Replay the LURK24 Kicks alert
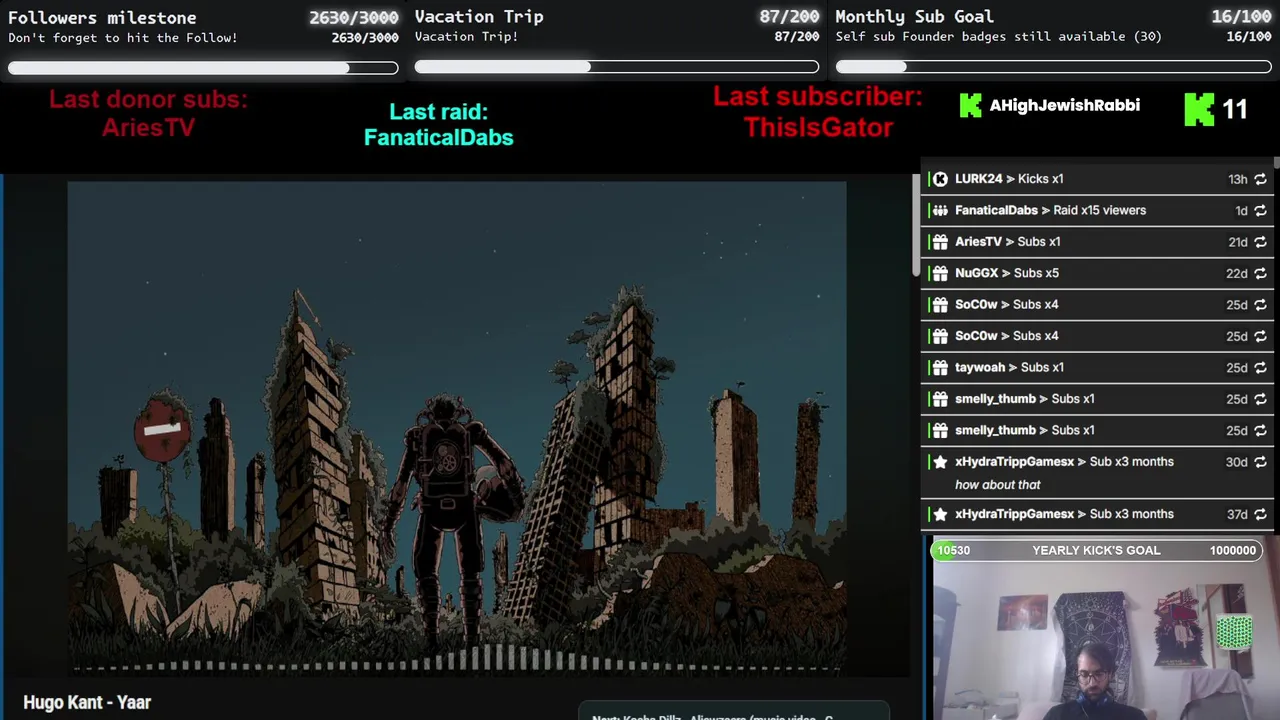Viewport: 1280px width, 720px height. tap(1260, 179)
